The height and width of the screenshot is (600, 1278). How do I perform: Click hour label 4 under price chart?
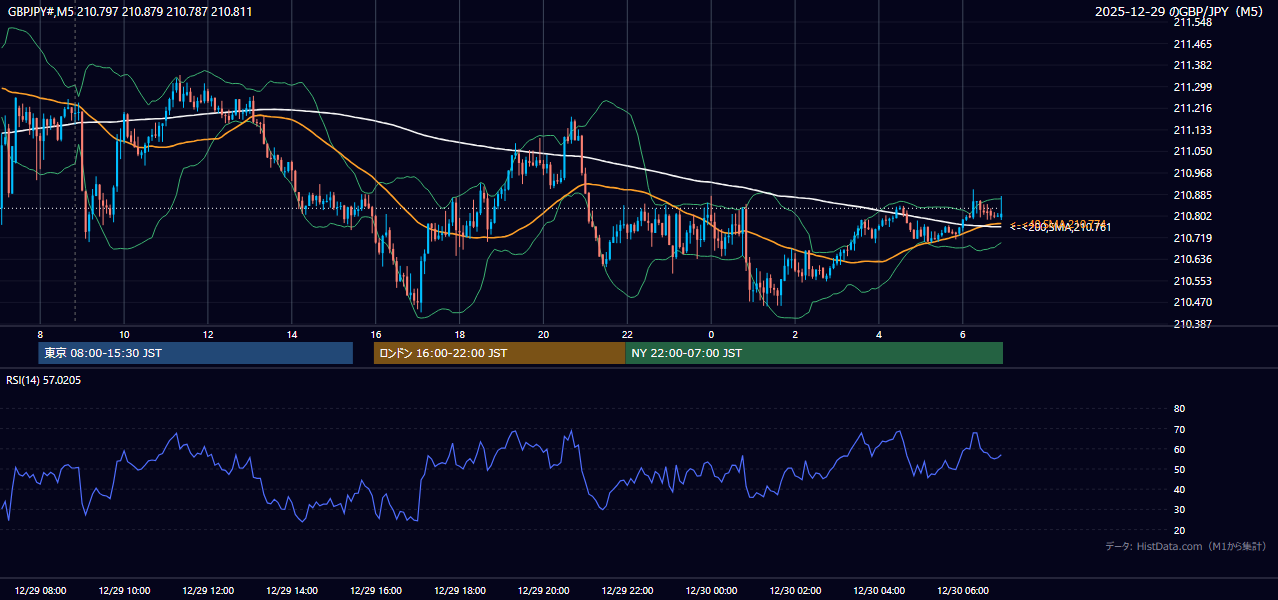click(879, 334)
